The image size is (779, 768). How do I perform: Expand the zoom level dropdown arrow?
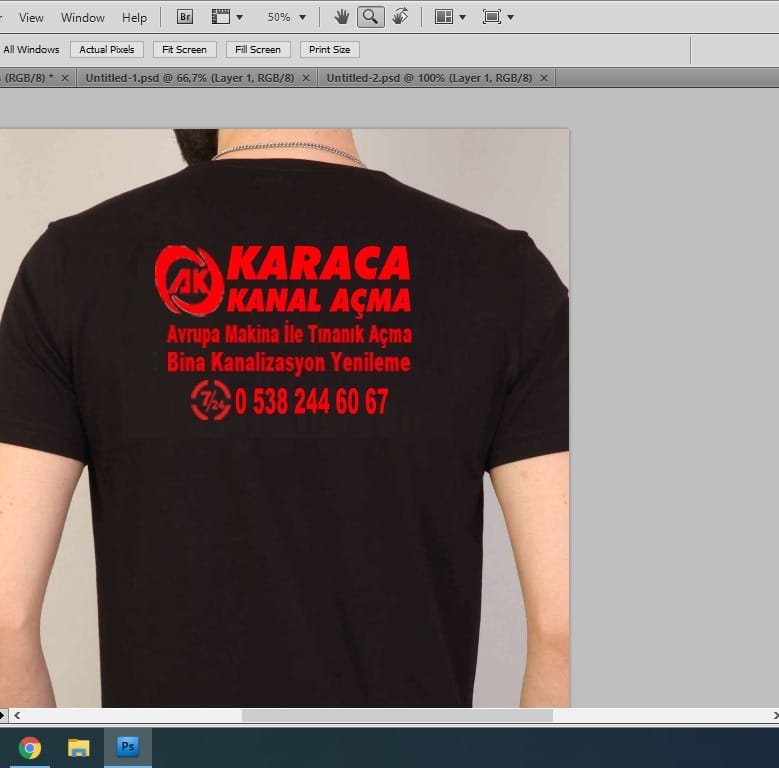coord(302,17)
